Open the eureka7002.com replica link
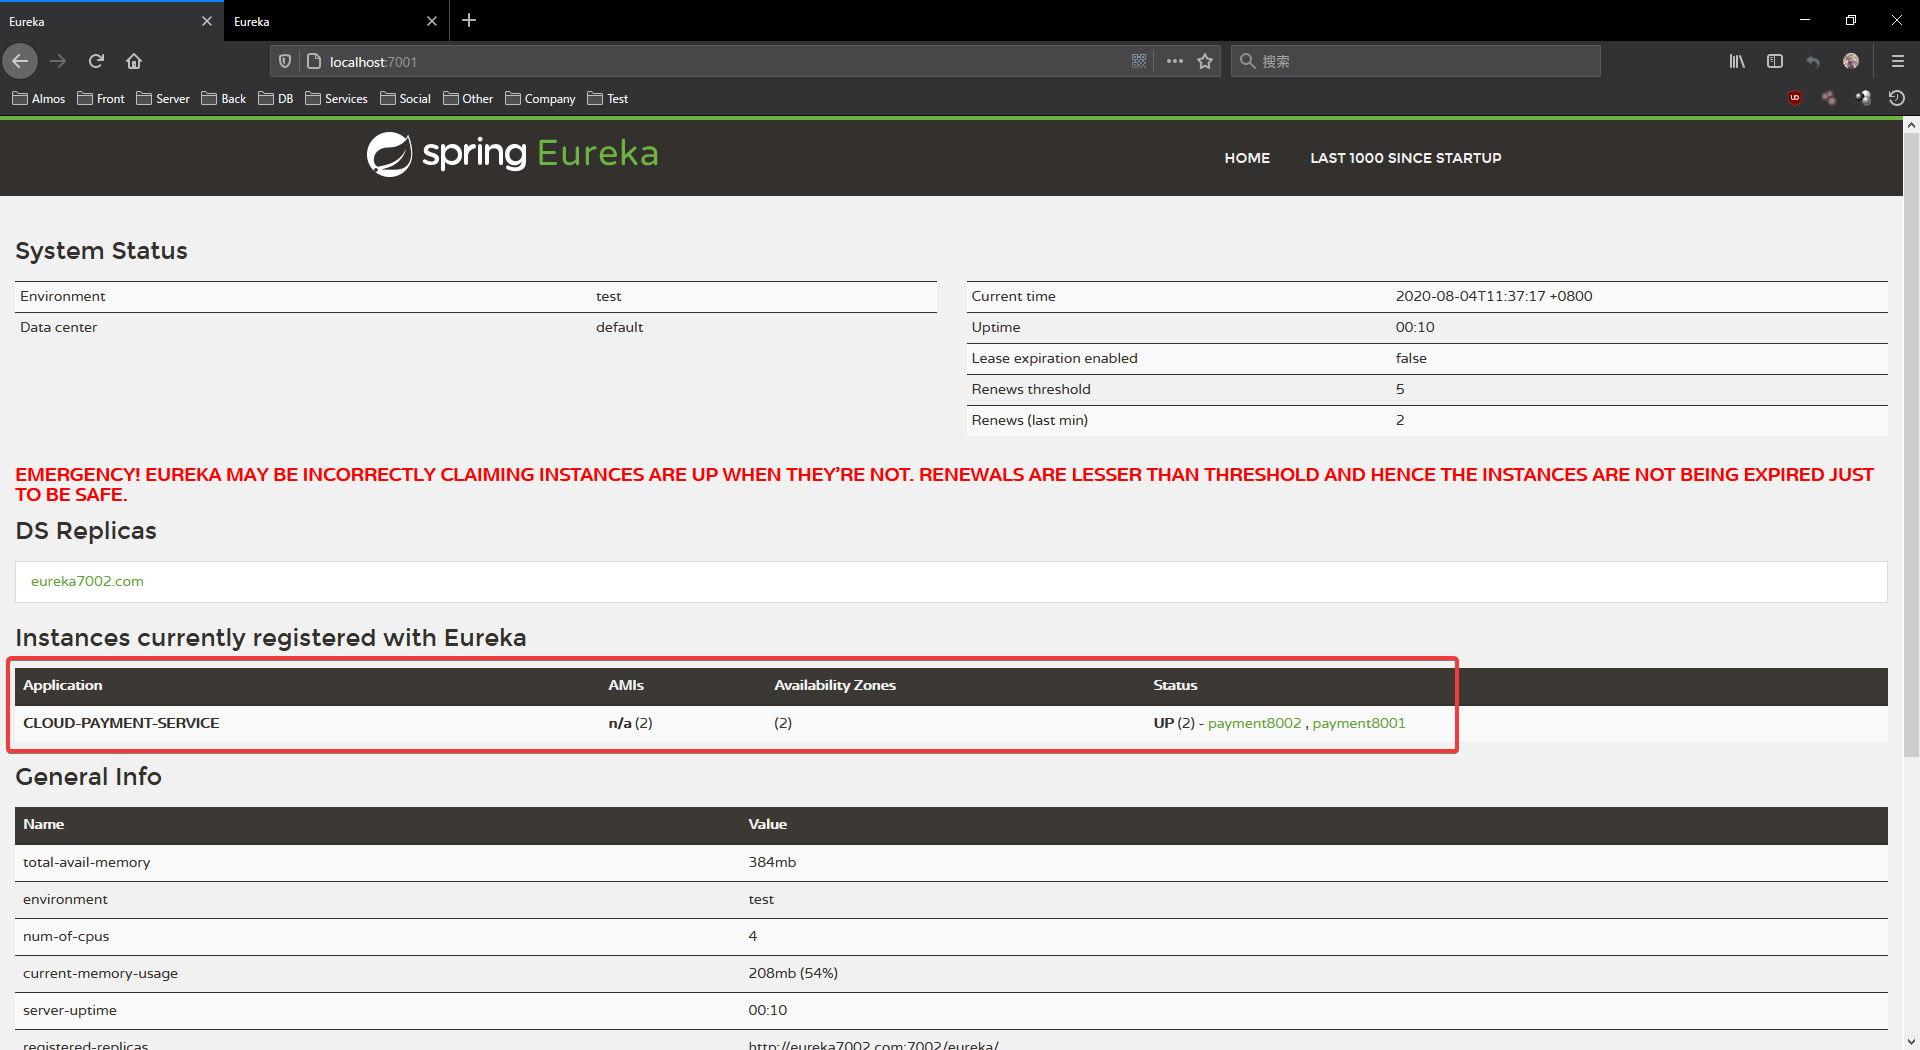1920x1050 pixels. point(87,581)
